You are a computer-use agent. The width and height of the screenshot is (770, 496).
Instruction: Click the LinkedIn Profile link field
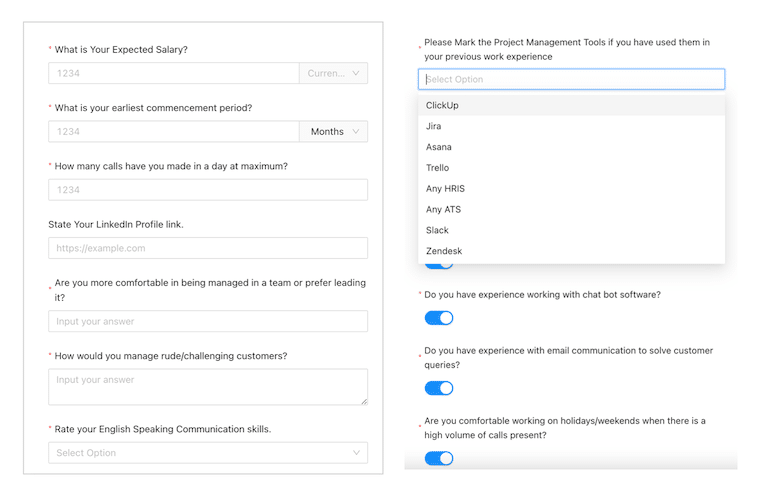tap(208, 248)
